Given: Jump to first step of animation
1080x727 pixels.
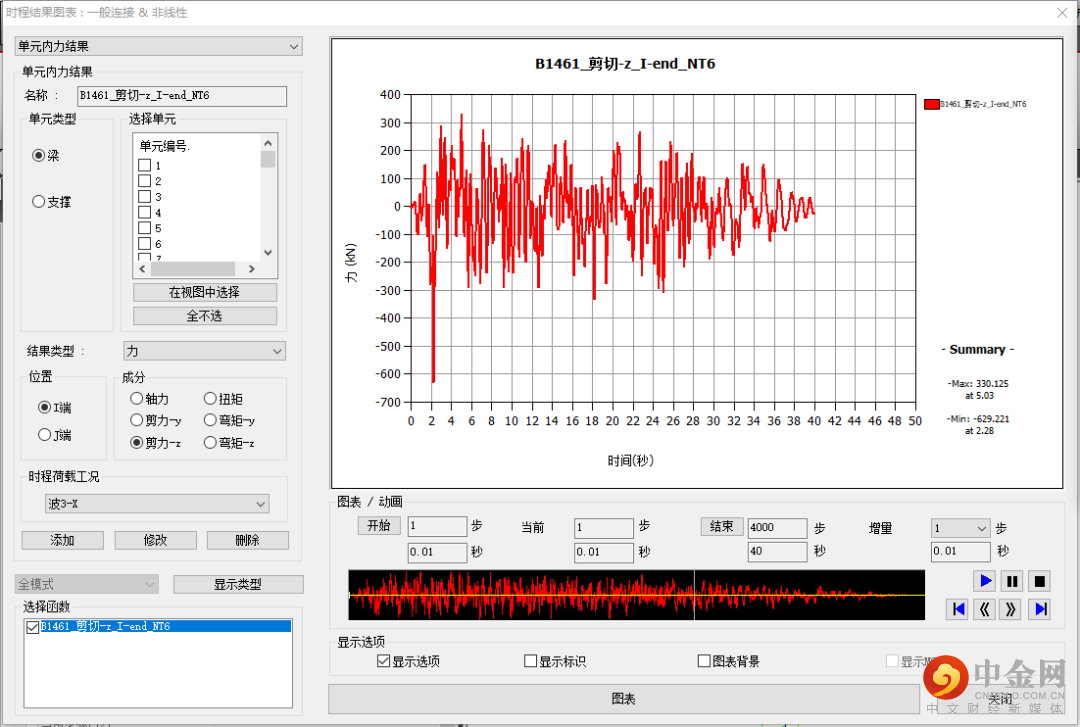Looking at the screenshot, I should (958, 609).
